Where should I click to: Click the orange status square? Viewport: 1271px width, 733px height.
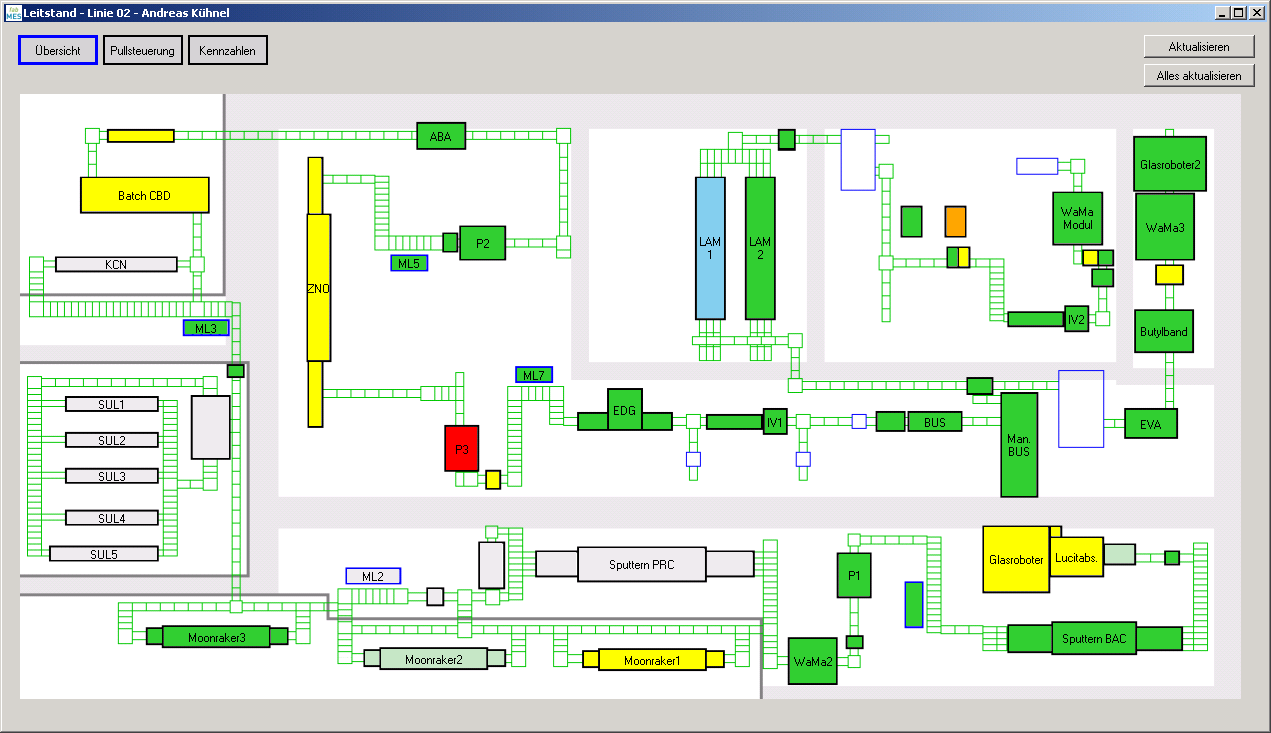956,221
